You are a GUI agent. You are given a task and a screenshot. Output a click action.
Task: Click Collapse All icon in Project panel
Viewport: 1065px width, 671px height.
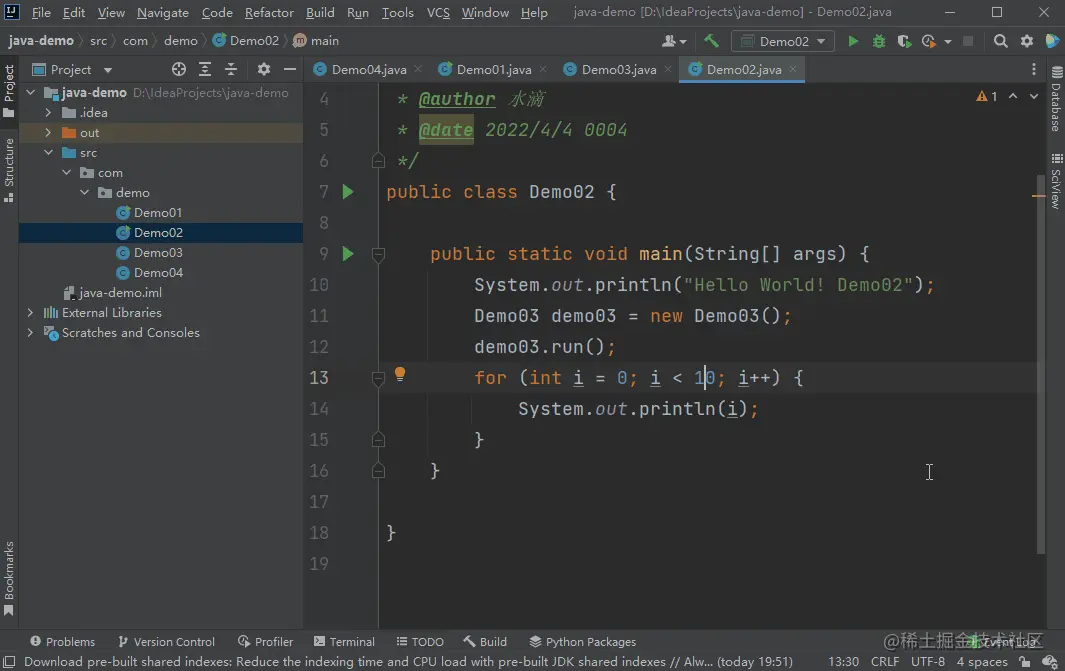231,69
